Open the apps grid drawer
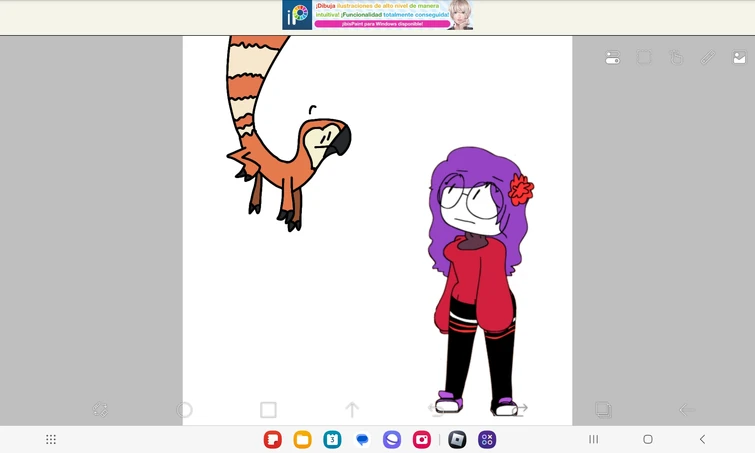This screenshot has height=453, width=755. click(x=51, y=439)
